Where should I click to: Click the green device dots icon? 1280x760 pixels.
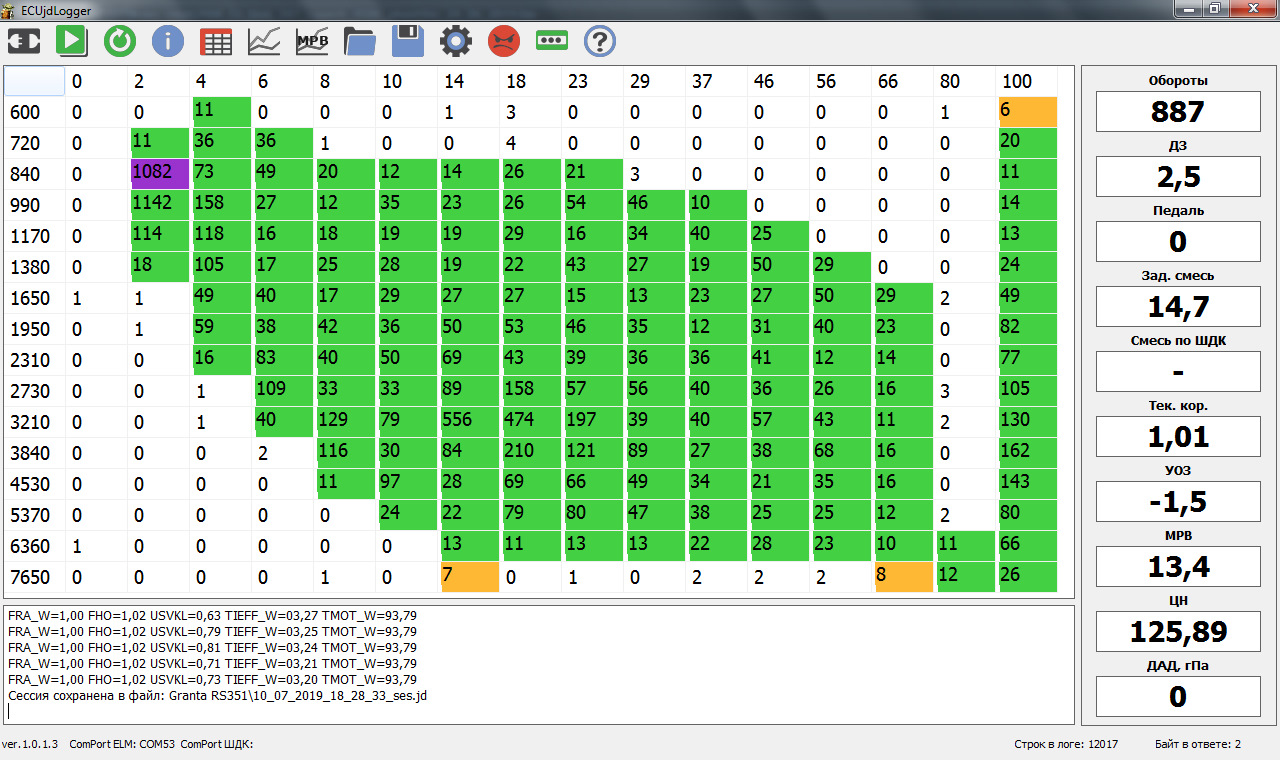552,41
